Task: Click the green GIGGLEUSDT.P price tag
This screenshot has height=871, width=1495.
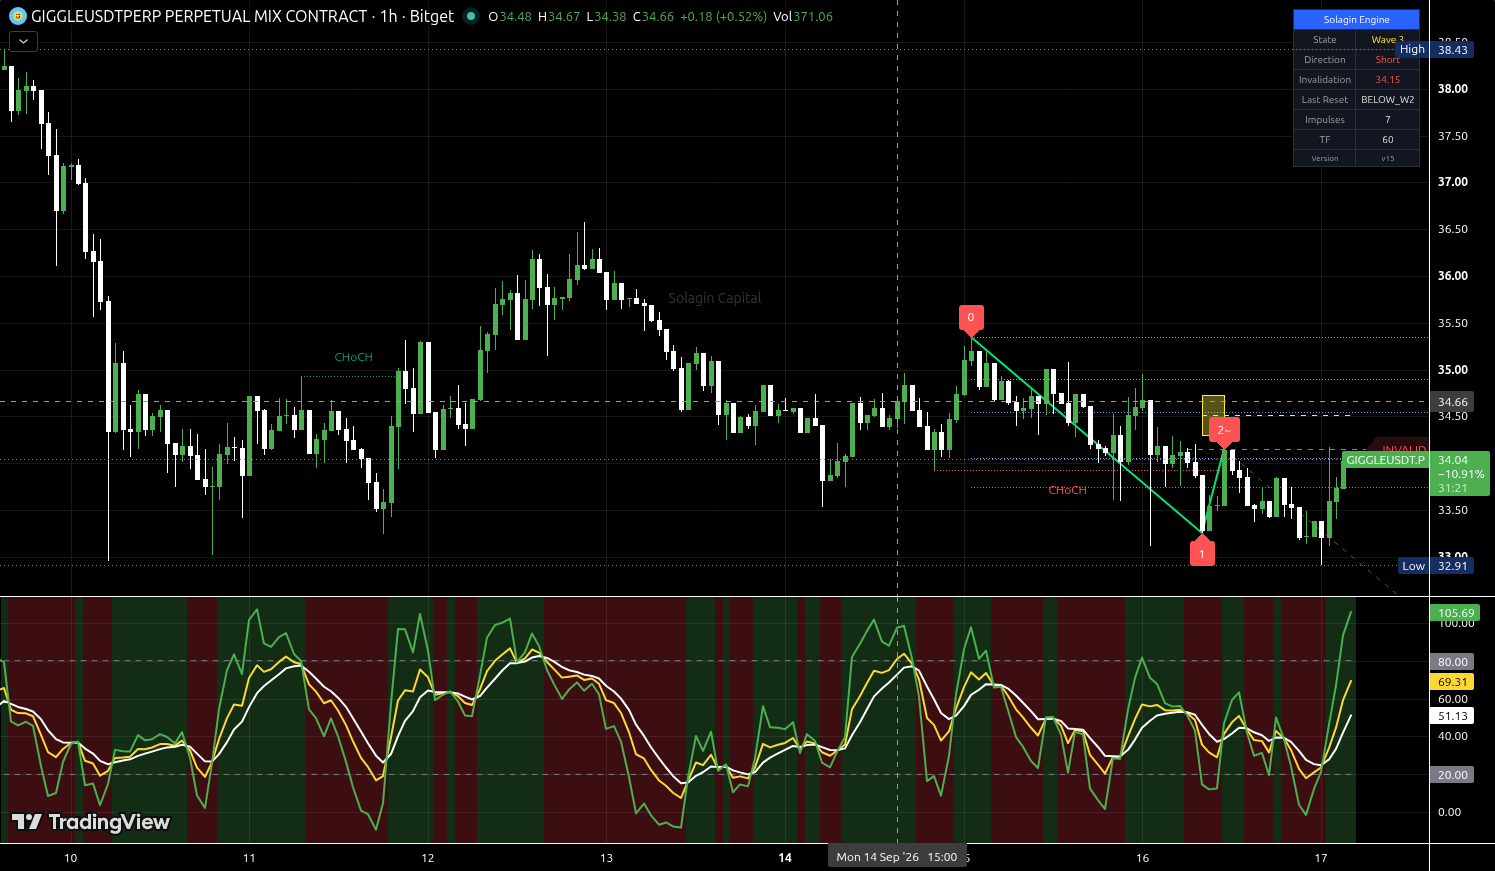Action: (x=1385, y=460)
